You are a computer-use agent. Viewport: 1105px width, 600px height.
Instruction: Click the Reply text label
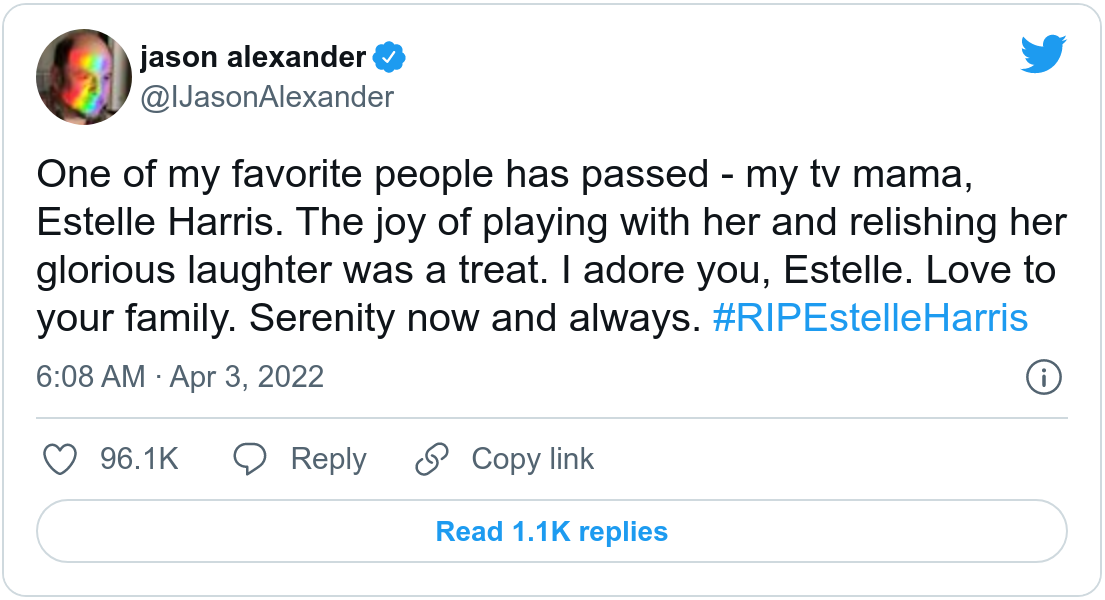328,459
